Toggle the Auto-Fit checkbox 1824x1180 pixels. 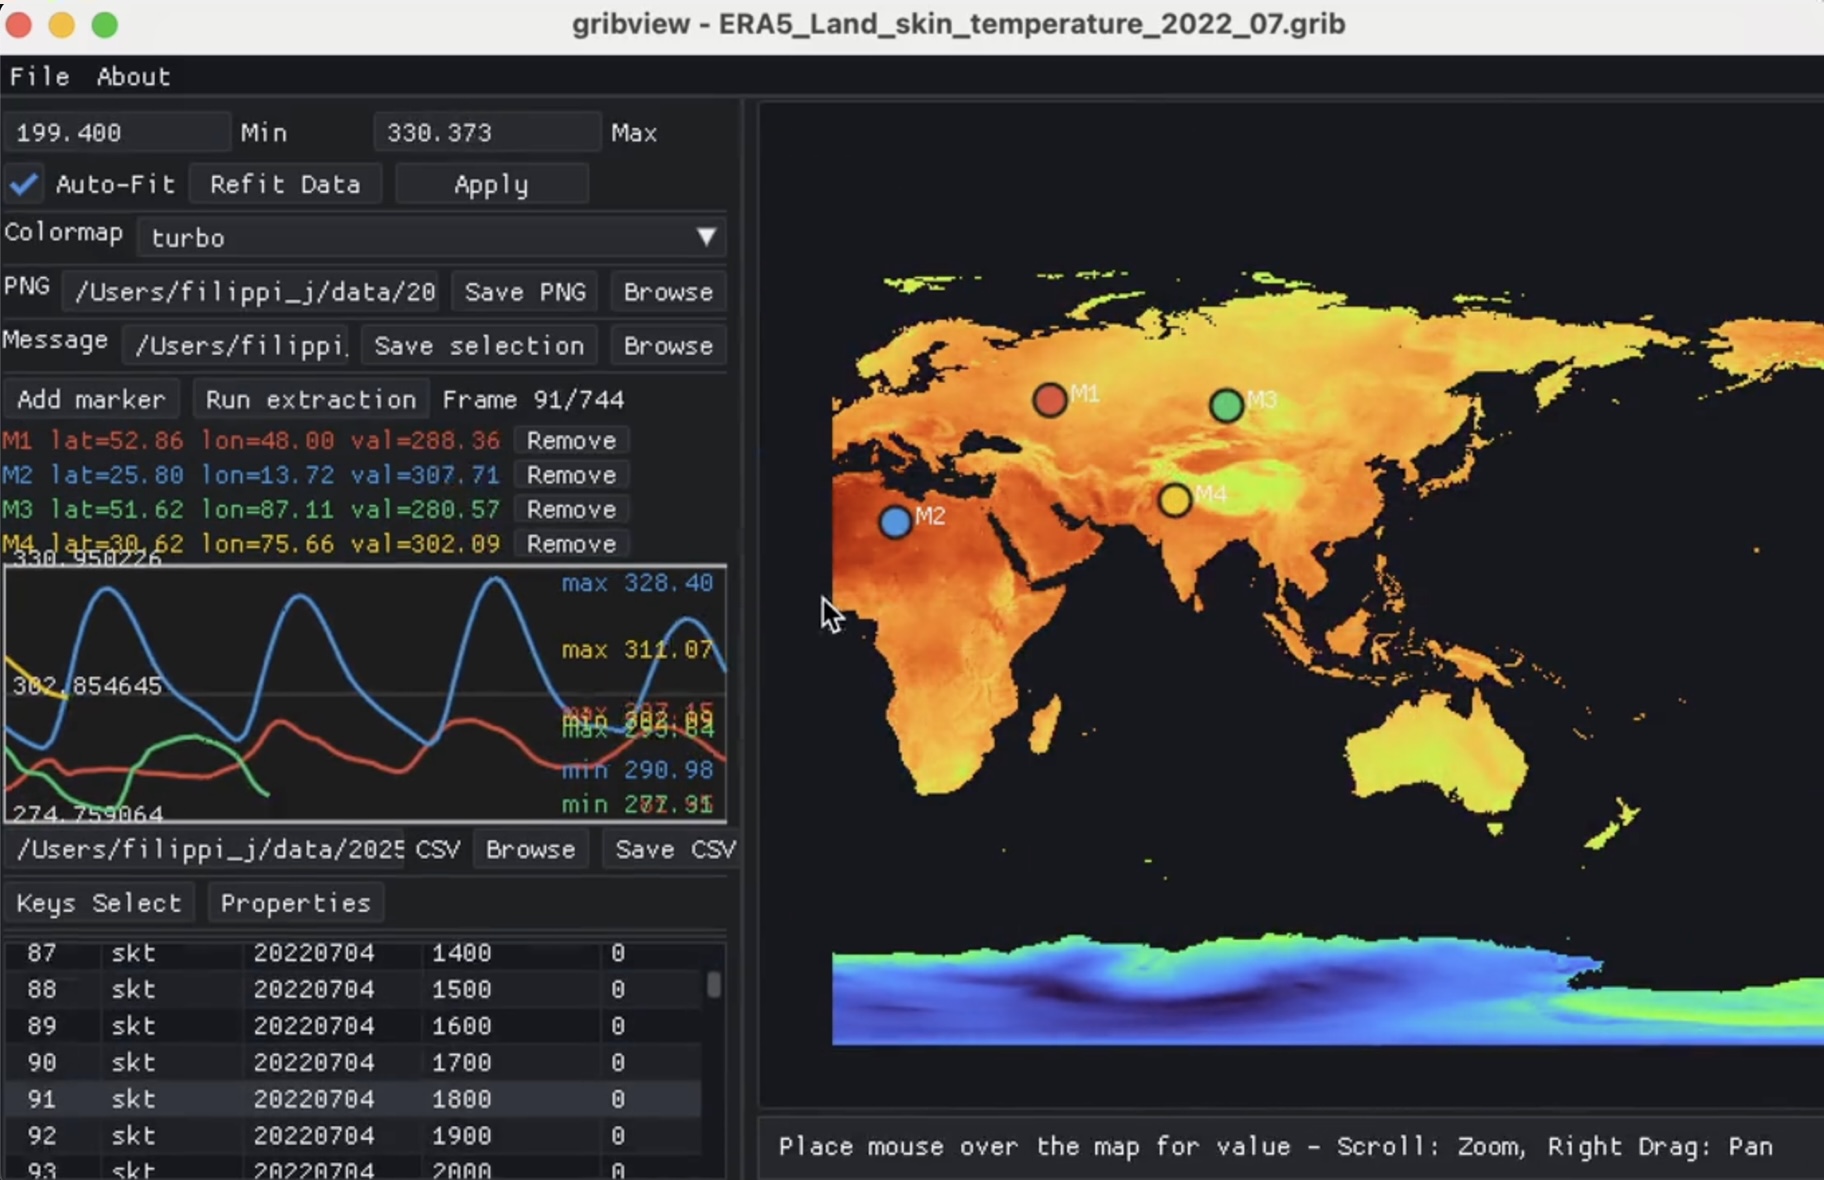click(24, 184)
